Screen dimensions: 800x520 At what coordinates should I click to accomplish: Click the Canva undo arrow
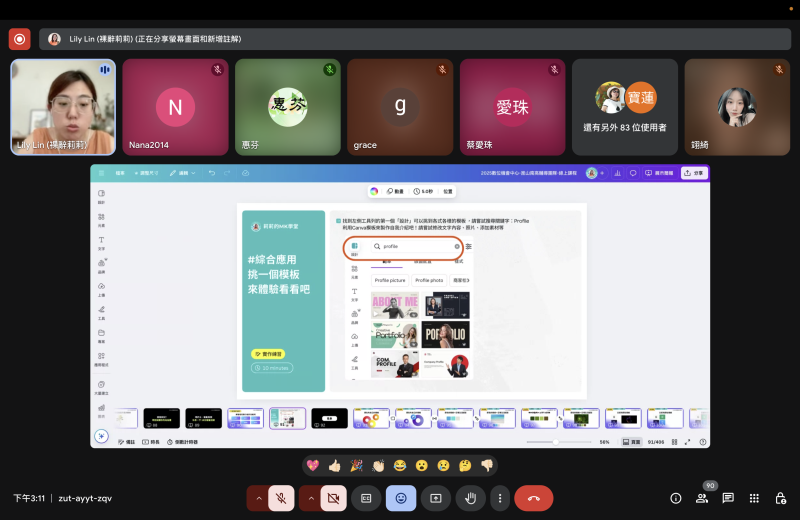click(x=212, y=173)
